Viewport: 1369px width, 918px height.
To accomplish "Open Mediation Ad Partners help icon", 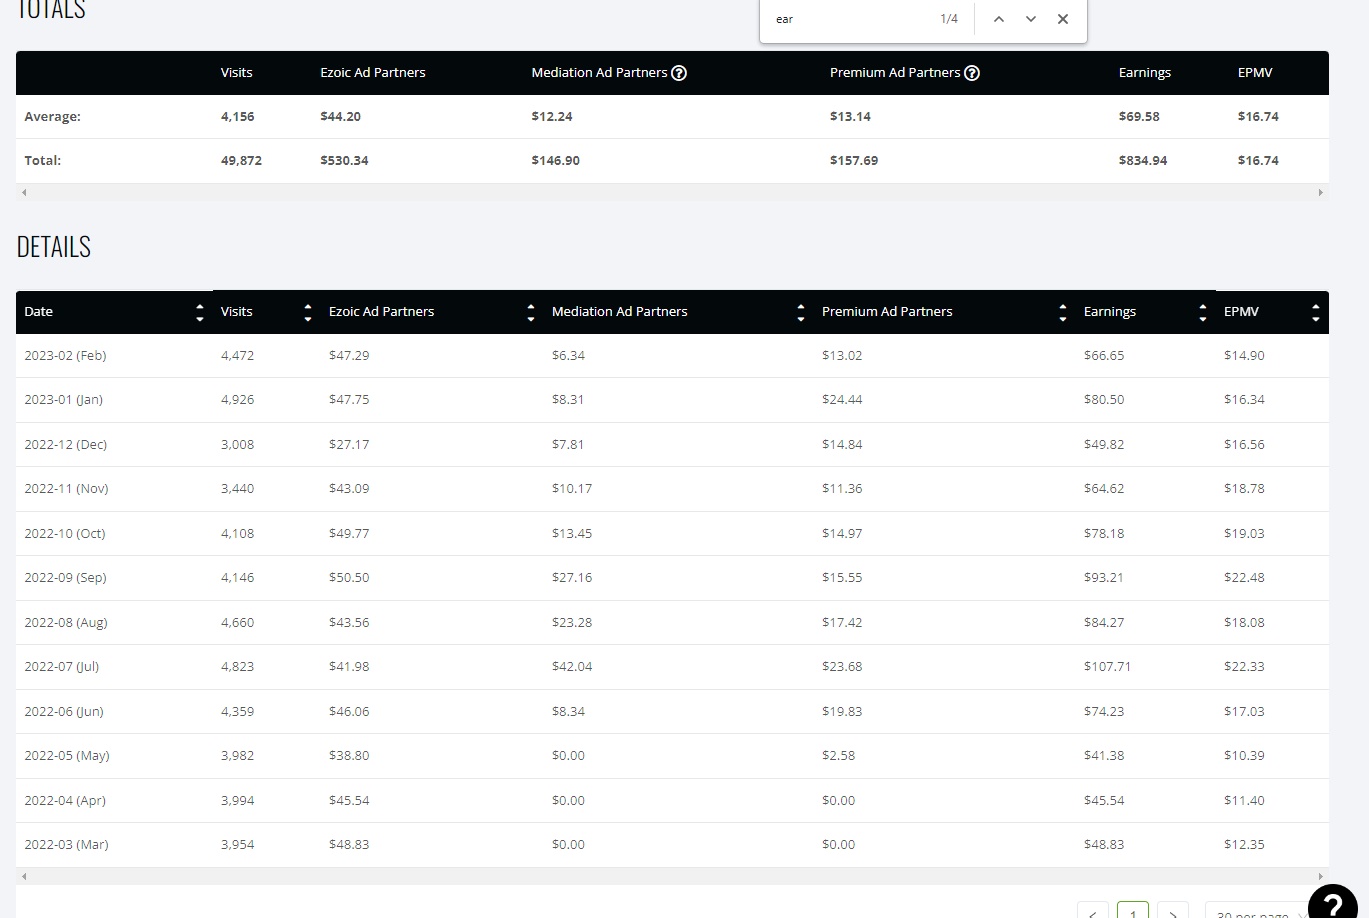I will pyautogui.click(x=679, y=73).
